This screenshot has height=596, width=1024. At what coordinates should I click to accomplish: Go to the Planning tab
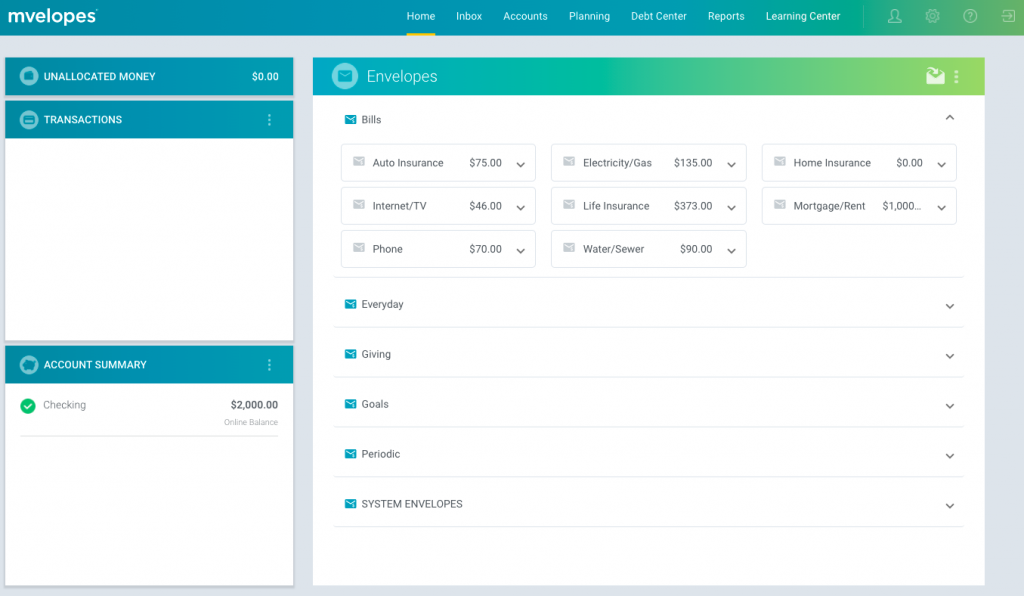pos(589,16)
